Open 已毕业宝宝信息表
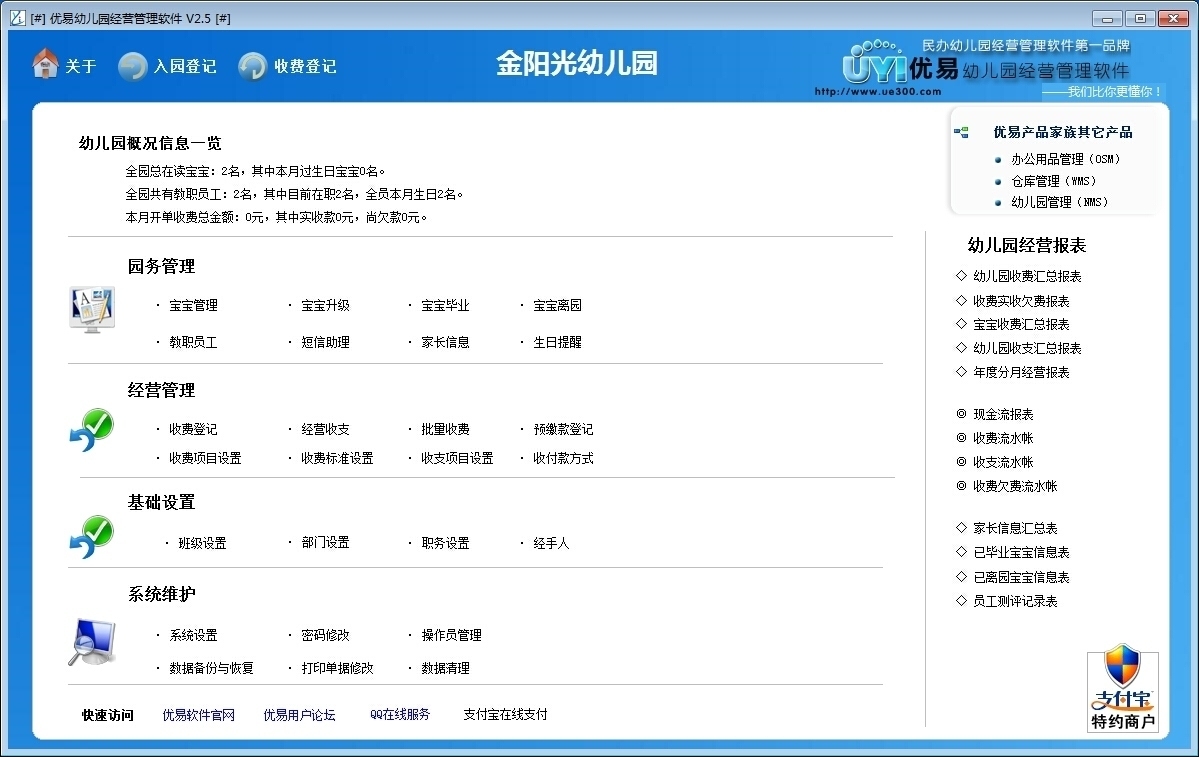This screenshot has height=757, width=1199. pyautogui.click(x=1021, y=552)
